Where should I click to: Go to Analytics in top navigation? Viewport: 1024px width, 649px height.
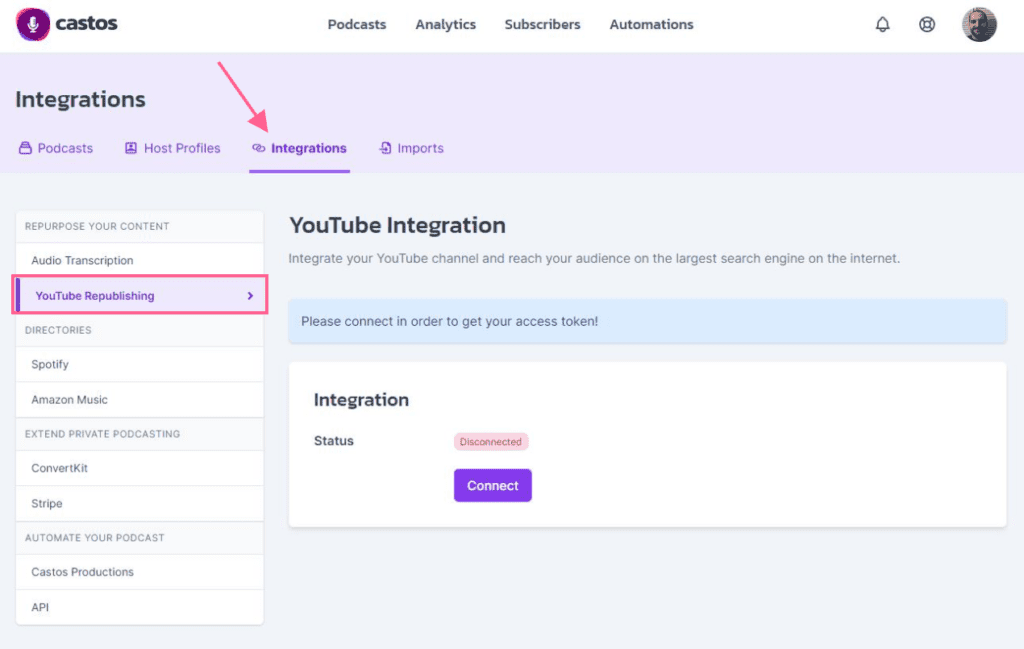(445, 24)
